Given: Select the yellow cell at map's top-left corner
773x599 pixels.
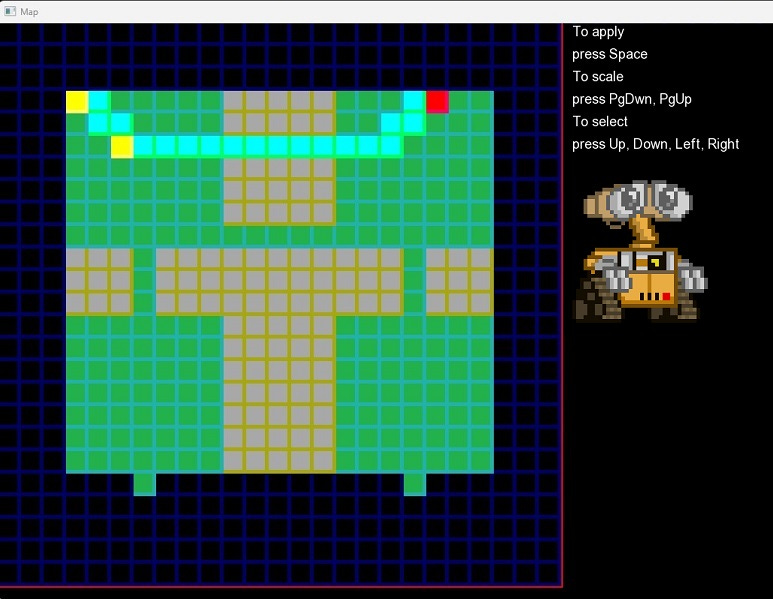Looking at the screenshot, I should [x=77, y=102].
